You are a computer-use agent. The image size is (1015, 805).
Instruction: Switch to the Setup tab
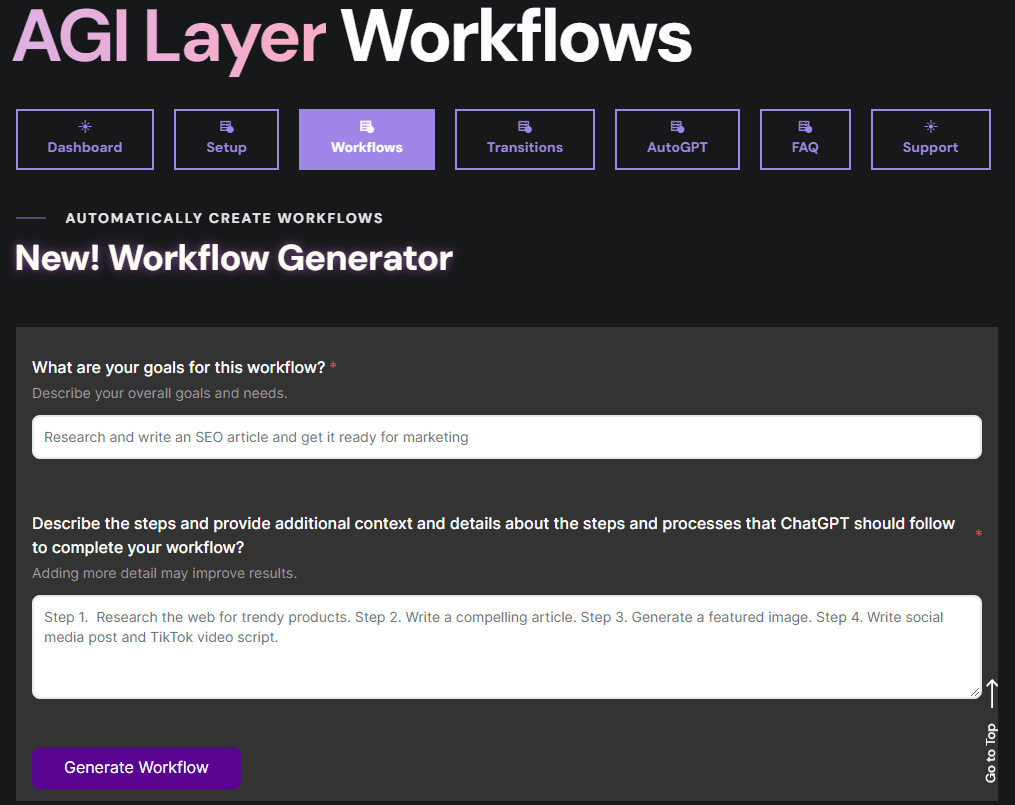click(x=227, y=139)
